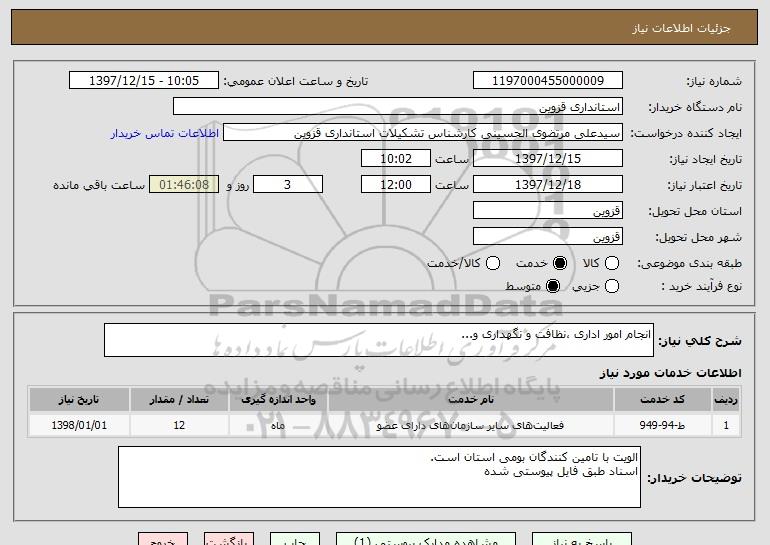Click the کد خدمت column header
The height and width of the screenshot is (545, 770).
tap(662, 400)
